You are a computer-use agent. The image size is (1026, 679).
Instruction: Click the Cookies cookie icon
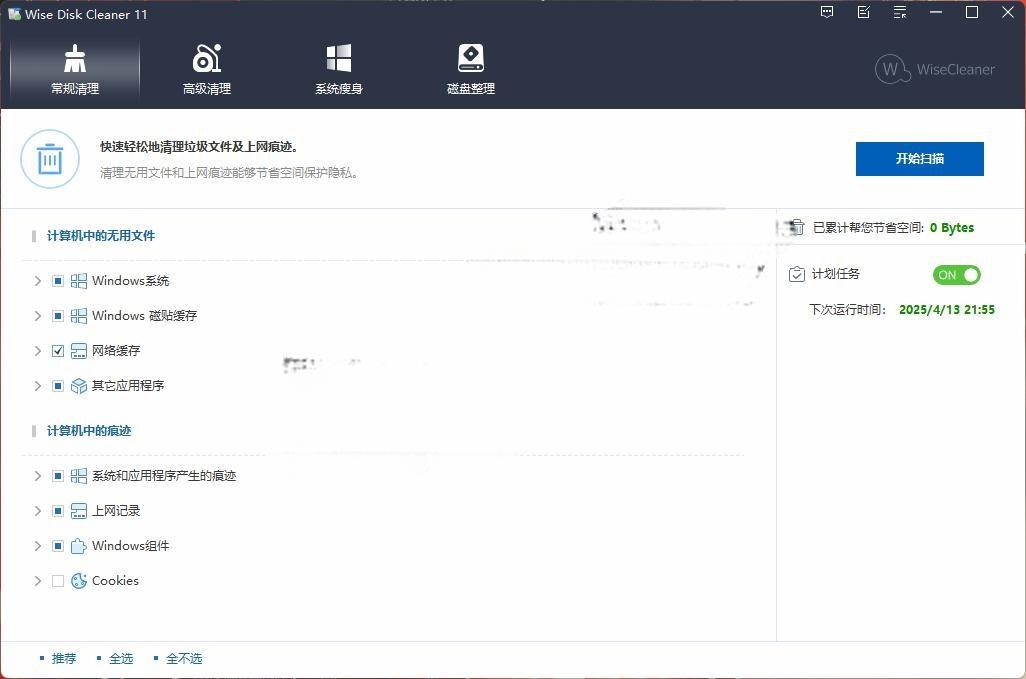point(79,581)
